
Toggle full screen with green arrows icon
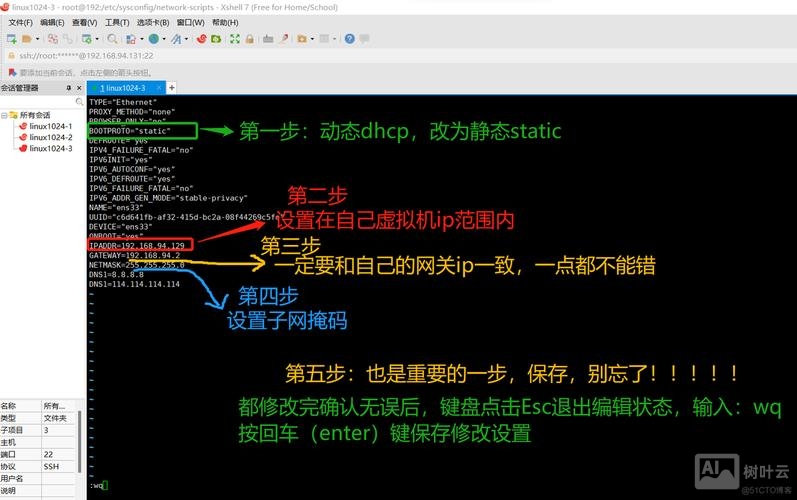pyautogui.click(x=234, y=39)
